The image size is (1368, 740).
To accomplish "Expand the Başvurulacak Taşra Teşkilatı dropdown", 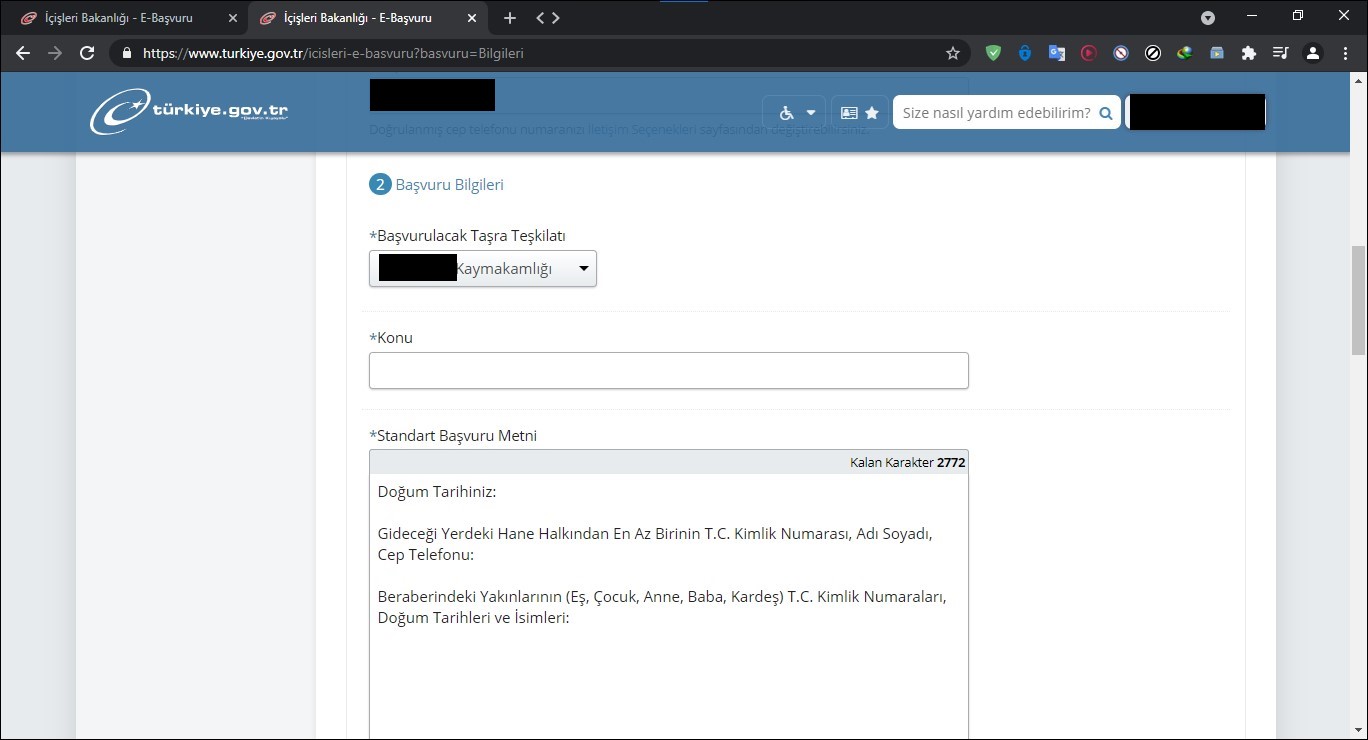I will click(483, 269).
